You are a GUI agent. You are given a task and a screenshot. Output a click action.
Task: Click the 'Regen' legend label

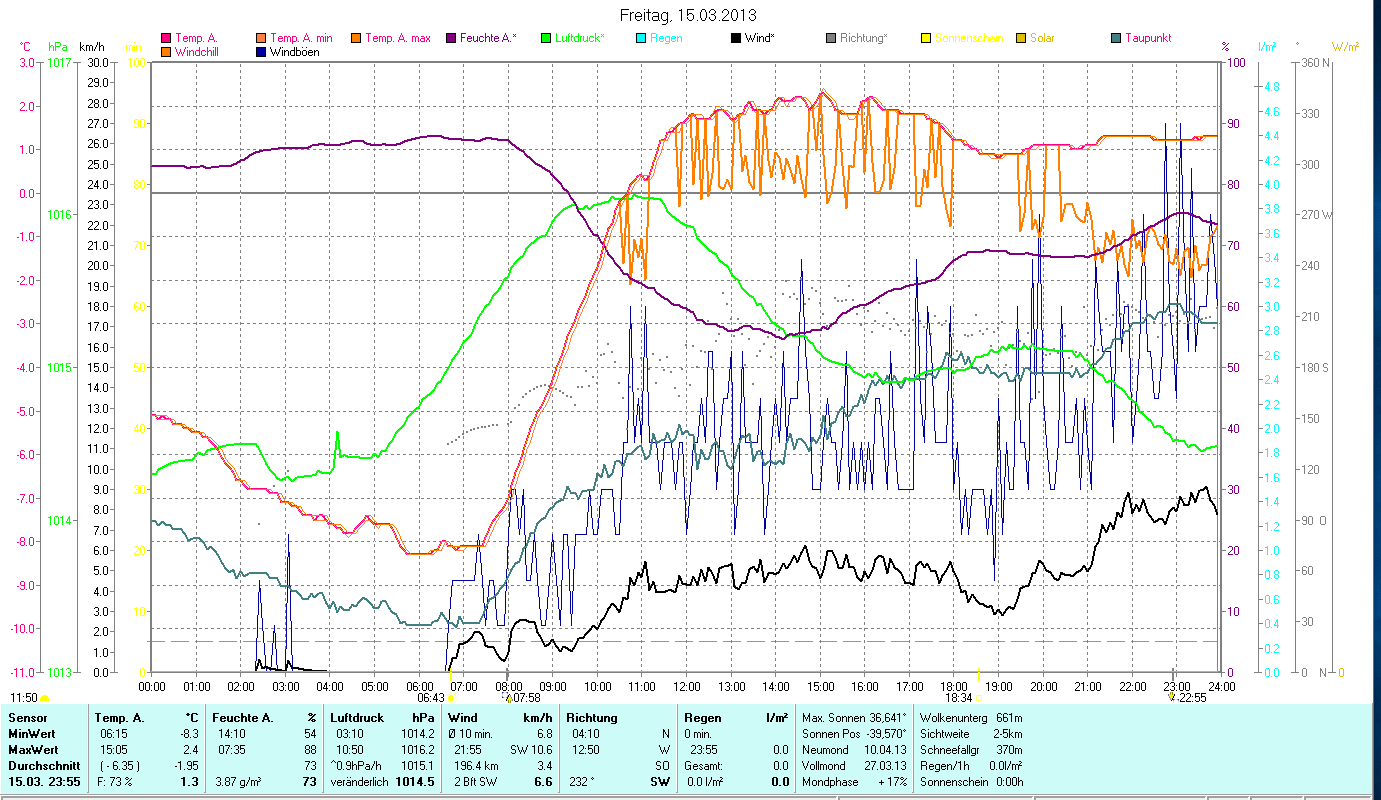click(665, 38)
